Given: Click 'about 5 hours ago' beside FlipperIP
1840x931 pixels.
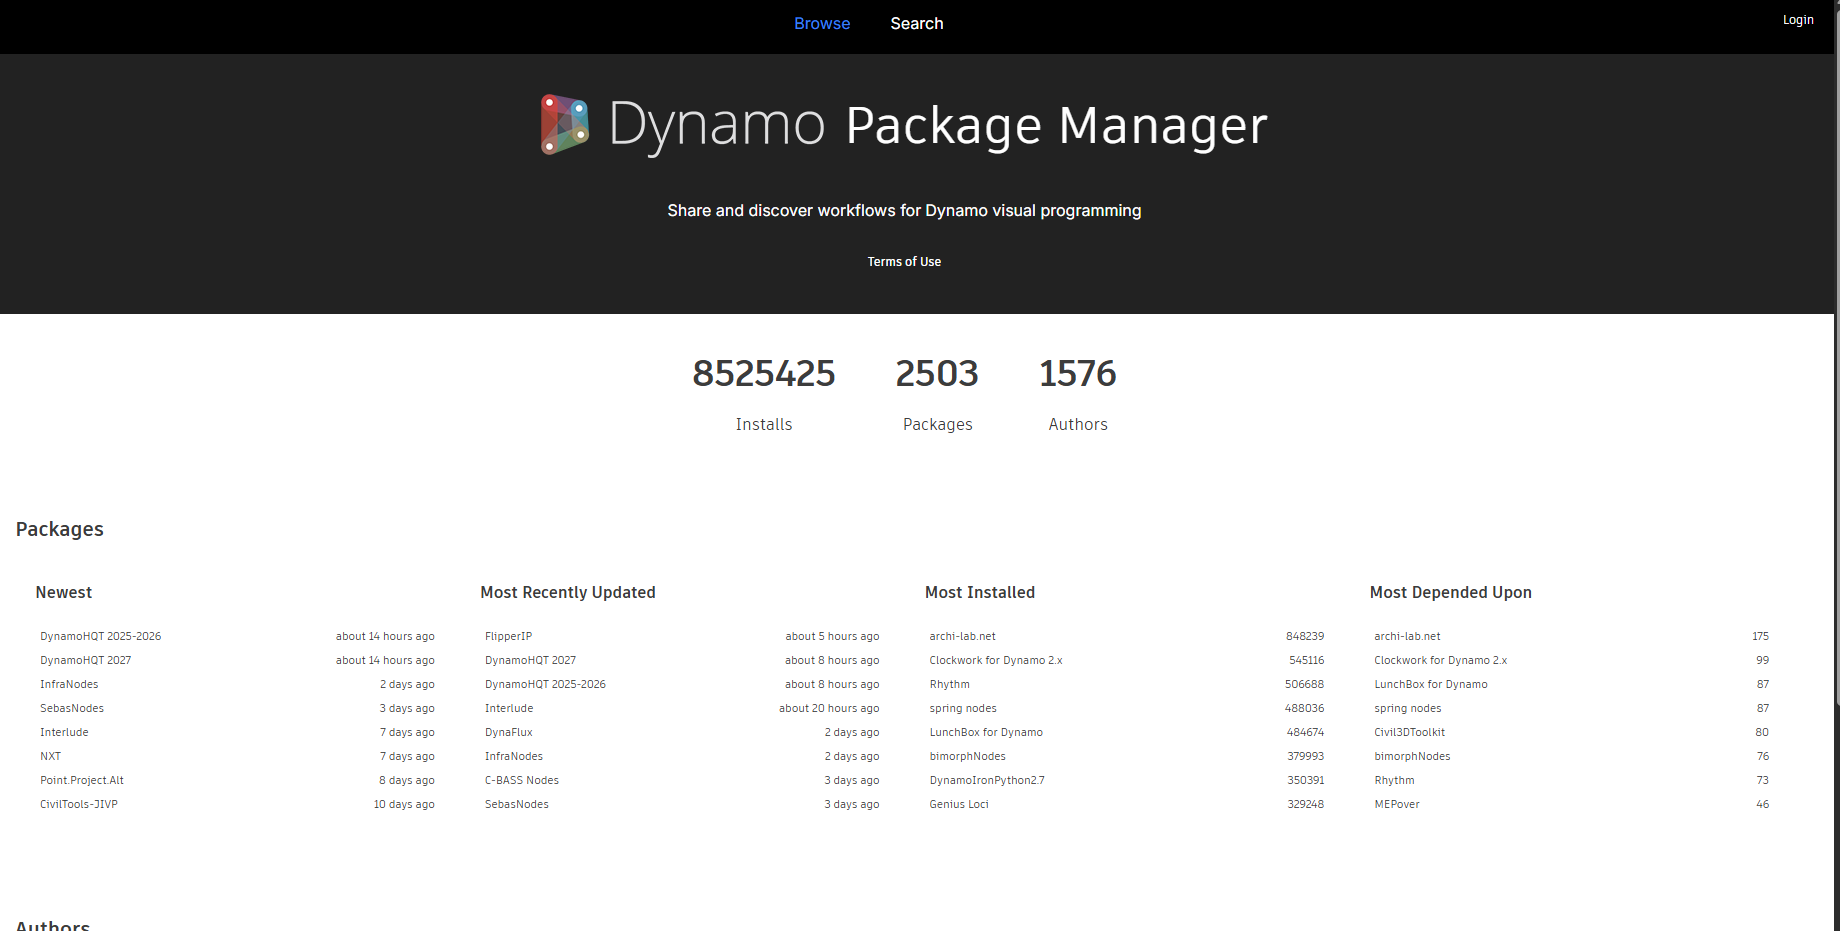Looking at the screenshot, I should (x=832, y=636).
